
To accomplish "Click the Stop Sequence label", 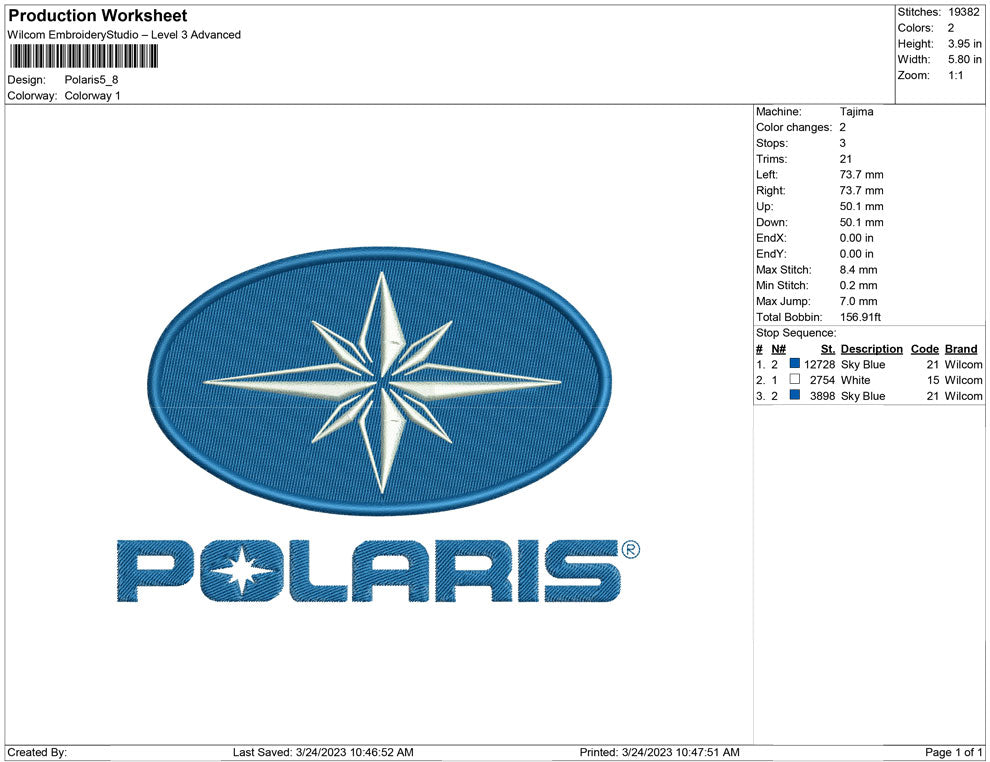I will [x=796, y=333].
